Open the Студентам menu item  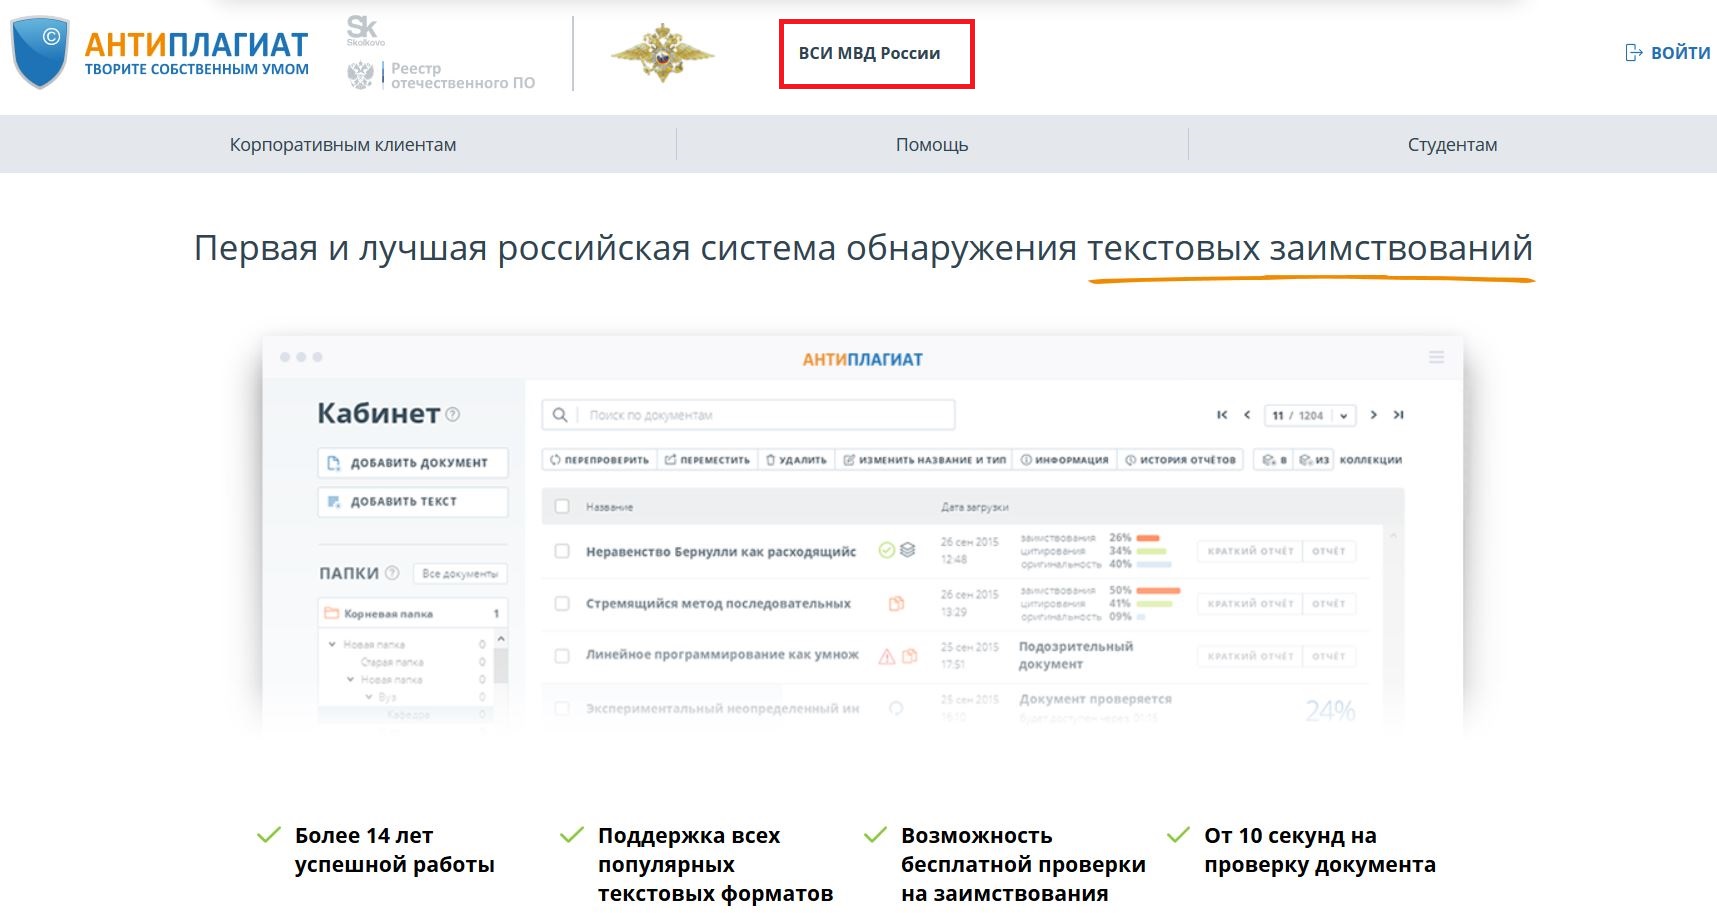pos(1452,145)
